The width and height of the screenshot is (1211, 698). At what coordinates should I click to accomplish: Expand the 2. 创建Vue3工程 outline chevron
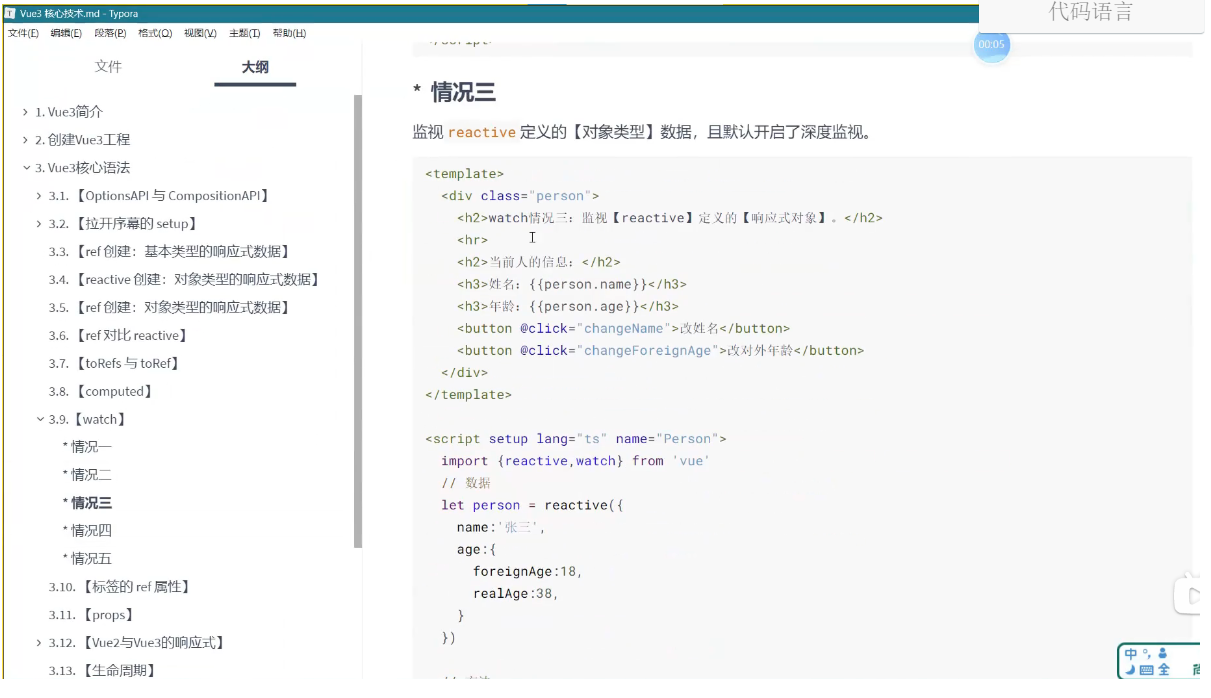pyautogui.click(x=25, y=140)
